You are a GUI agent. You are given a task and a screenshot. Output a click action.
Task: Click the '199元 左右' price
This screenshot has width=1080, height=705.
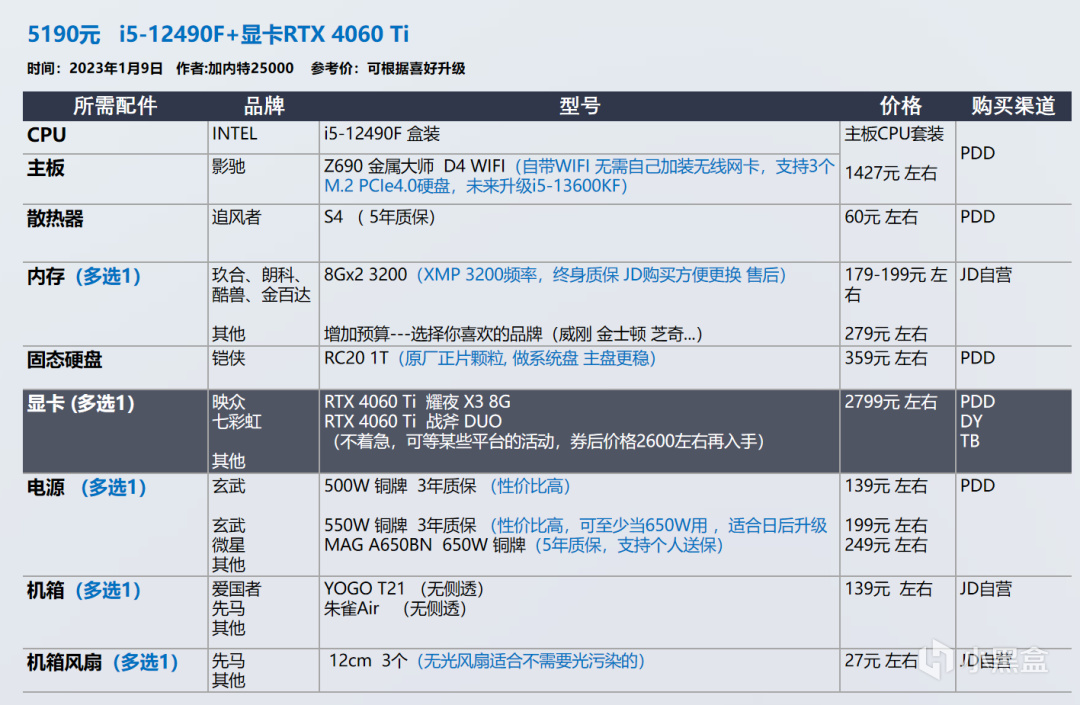click(x=886, y=525)
